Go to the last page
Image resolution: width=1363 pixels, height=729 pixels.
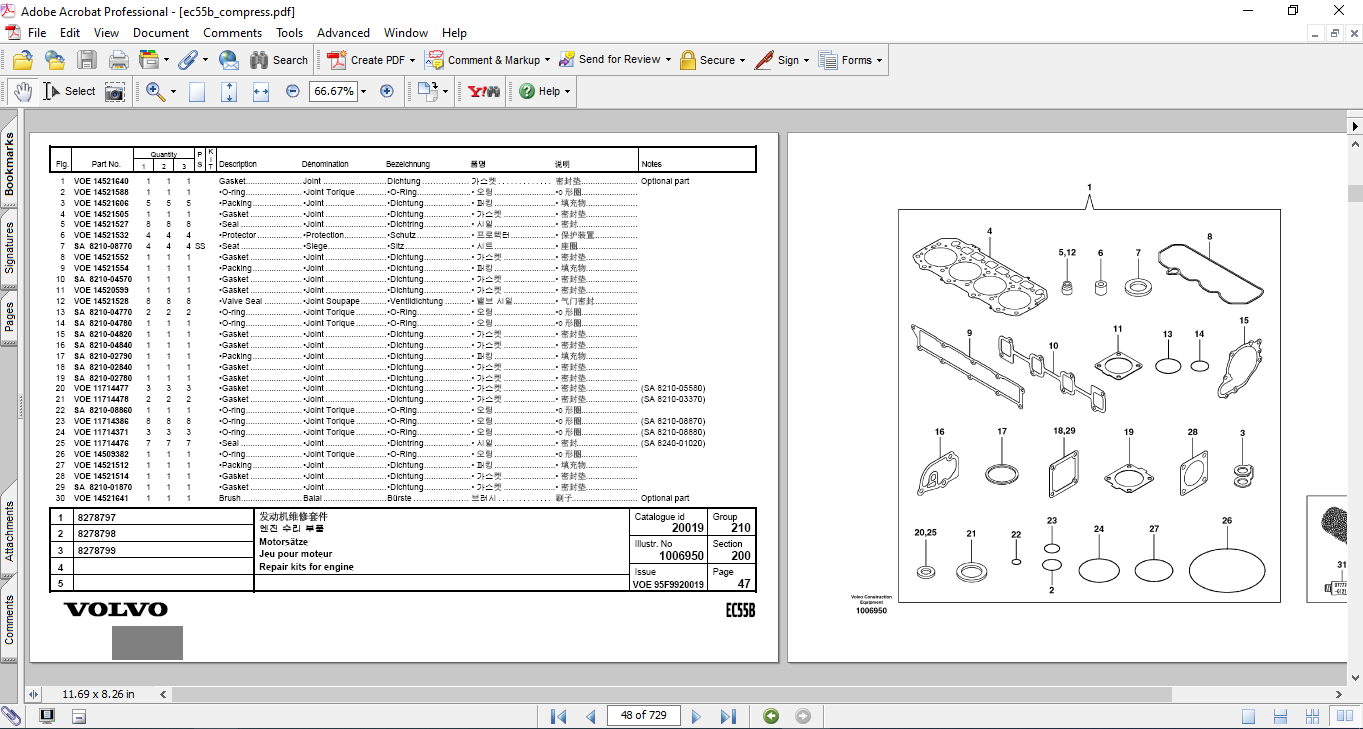tap(728, 716)
